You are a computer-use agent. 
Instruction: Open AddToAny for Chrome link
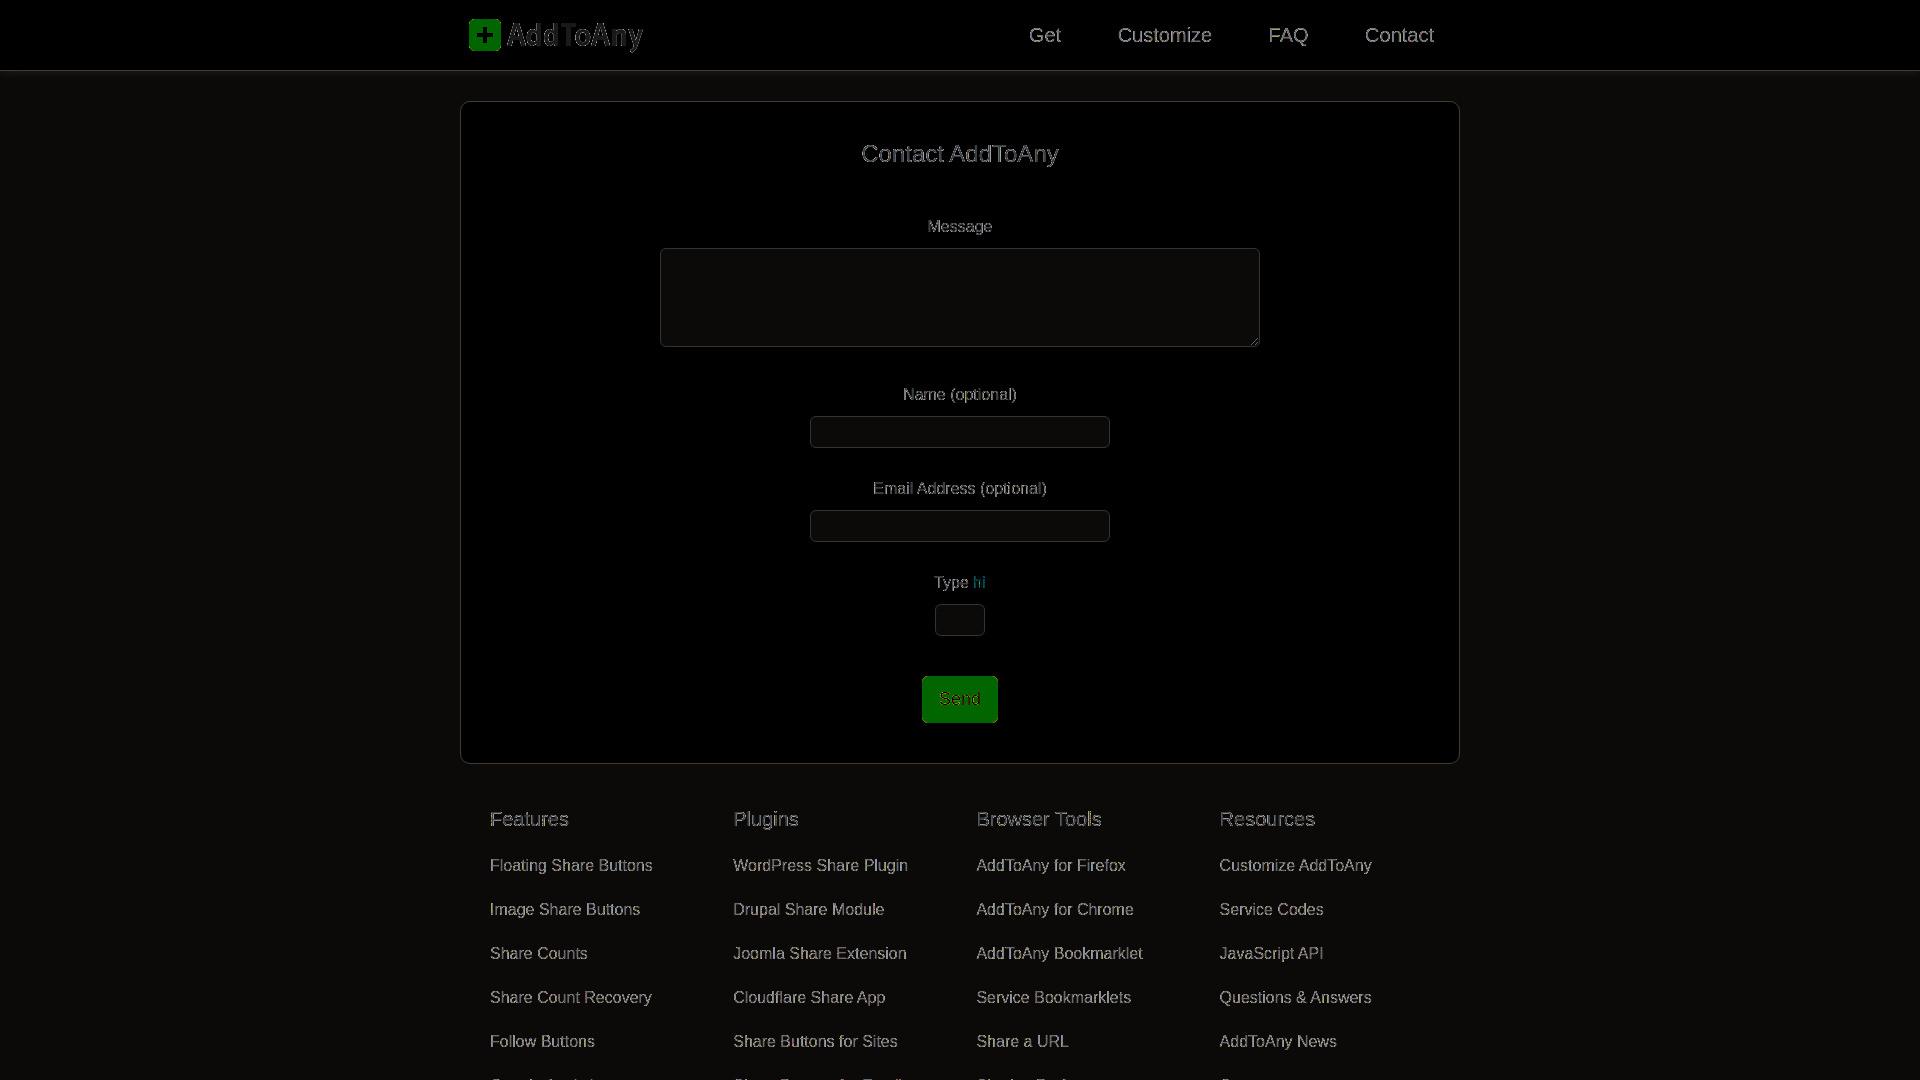1055,910
